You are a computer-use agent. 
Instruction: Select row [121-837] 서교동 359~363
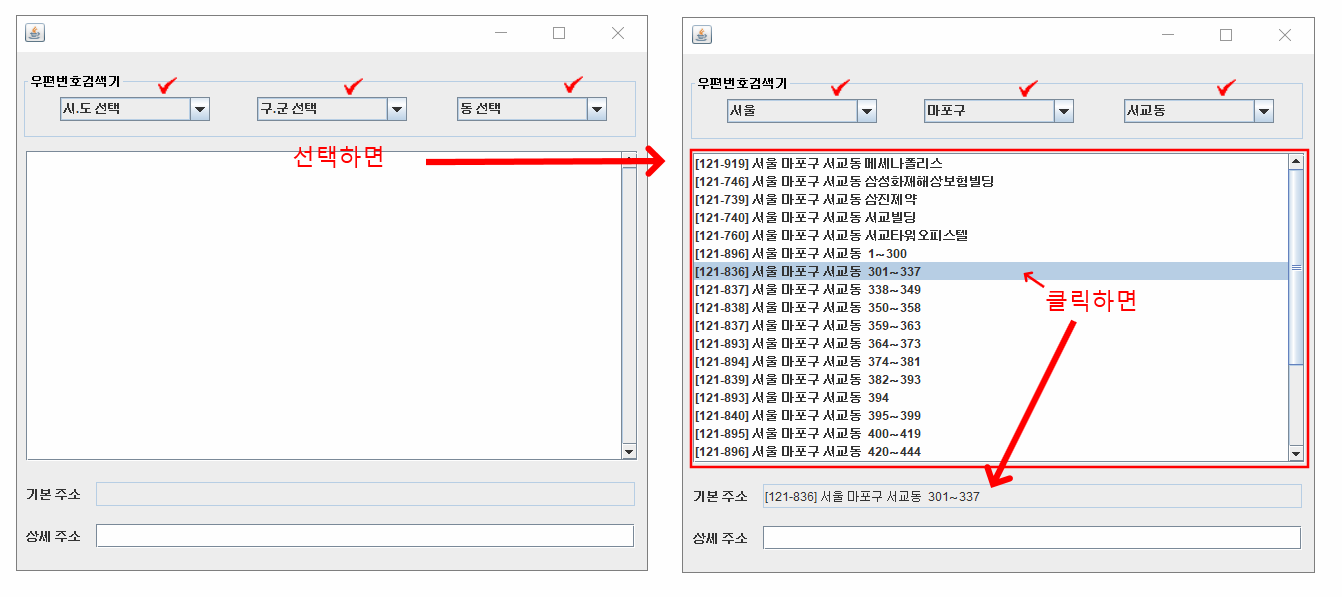[990, 325]
